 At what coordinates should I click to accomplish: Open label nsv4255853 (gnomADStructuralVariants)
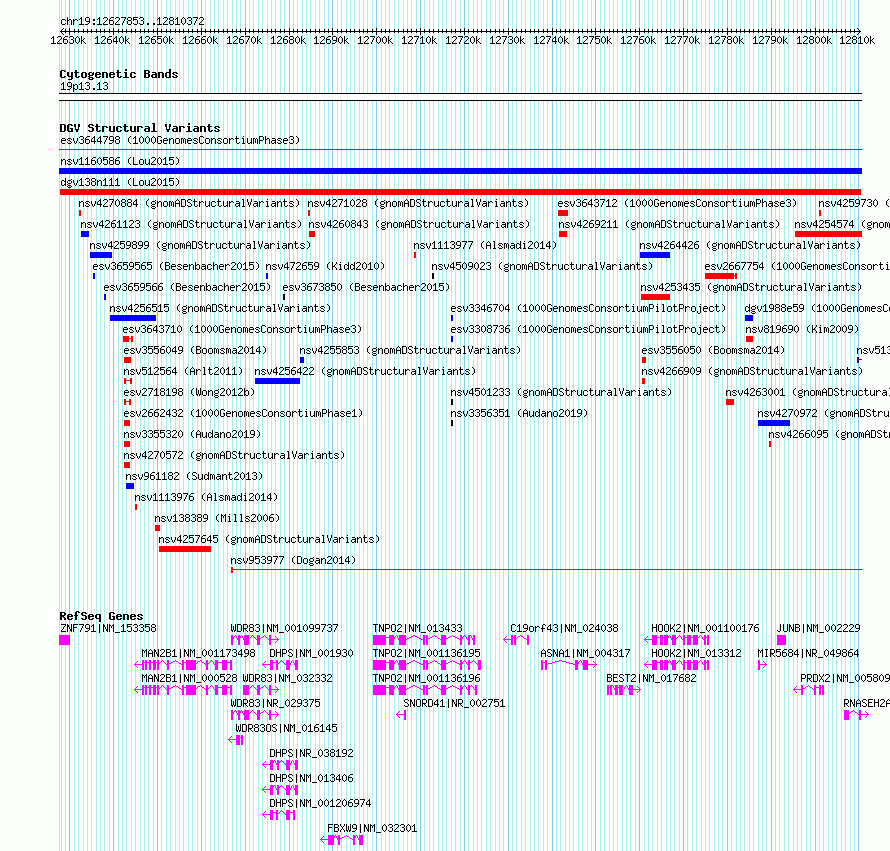pyautogui.click(x=410, y=350)
